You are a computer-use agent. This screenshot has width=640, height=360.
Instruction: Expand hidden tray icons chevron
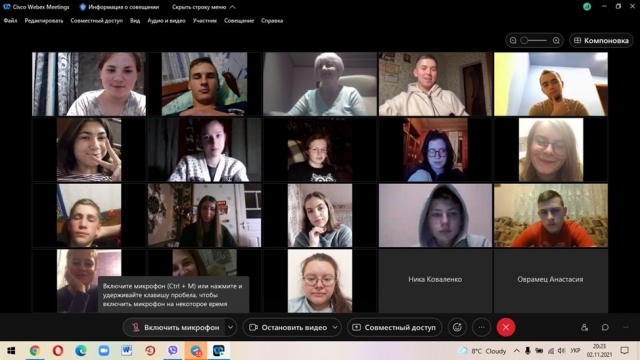516,351
